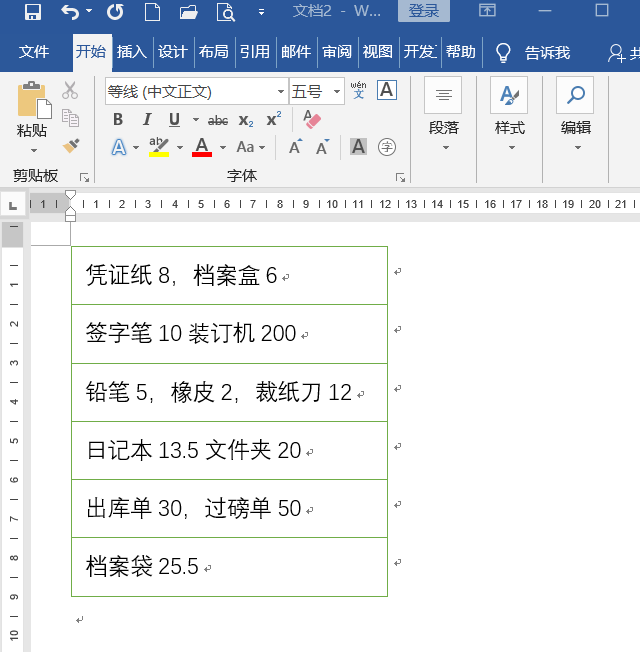Switch to the 帮助 tab
The image size is (640, 652).
[461, 52]
